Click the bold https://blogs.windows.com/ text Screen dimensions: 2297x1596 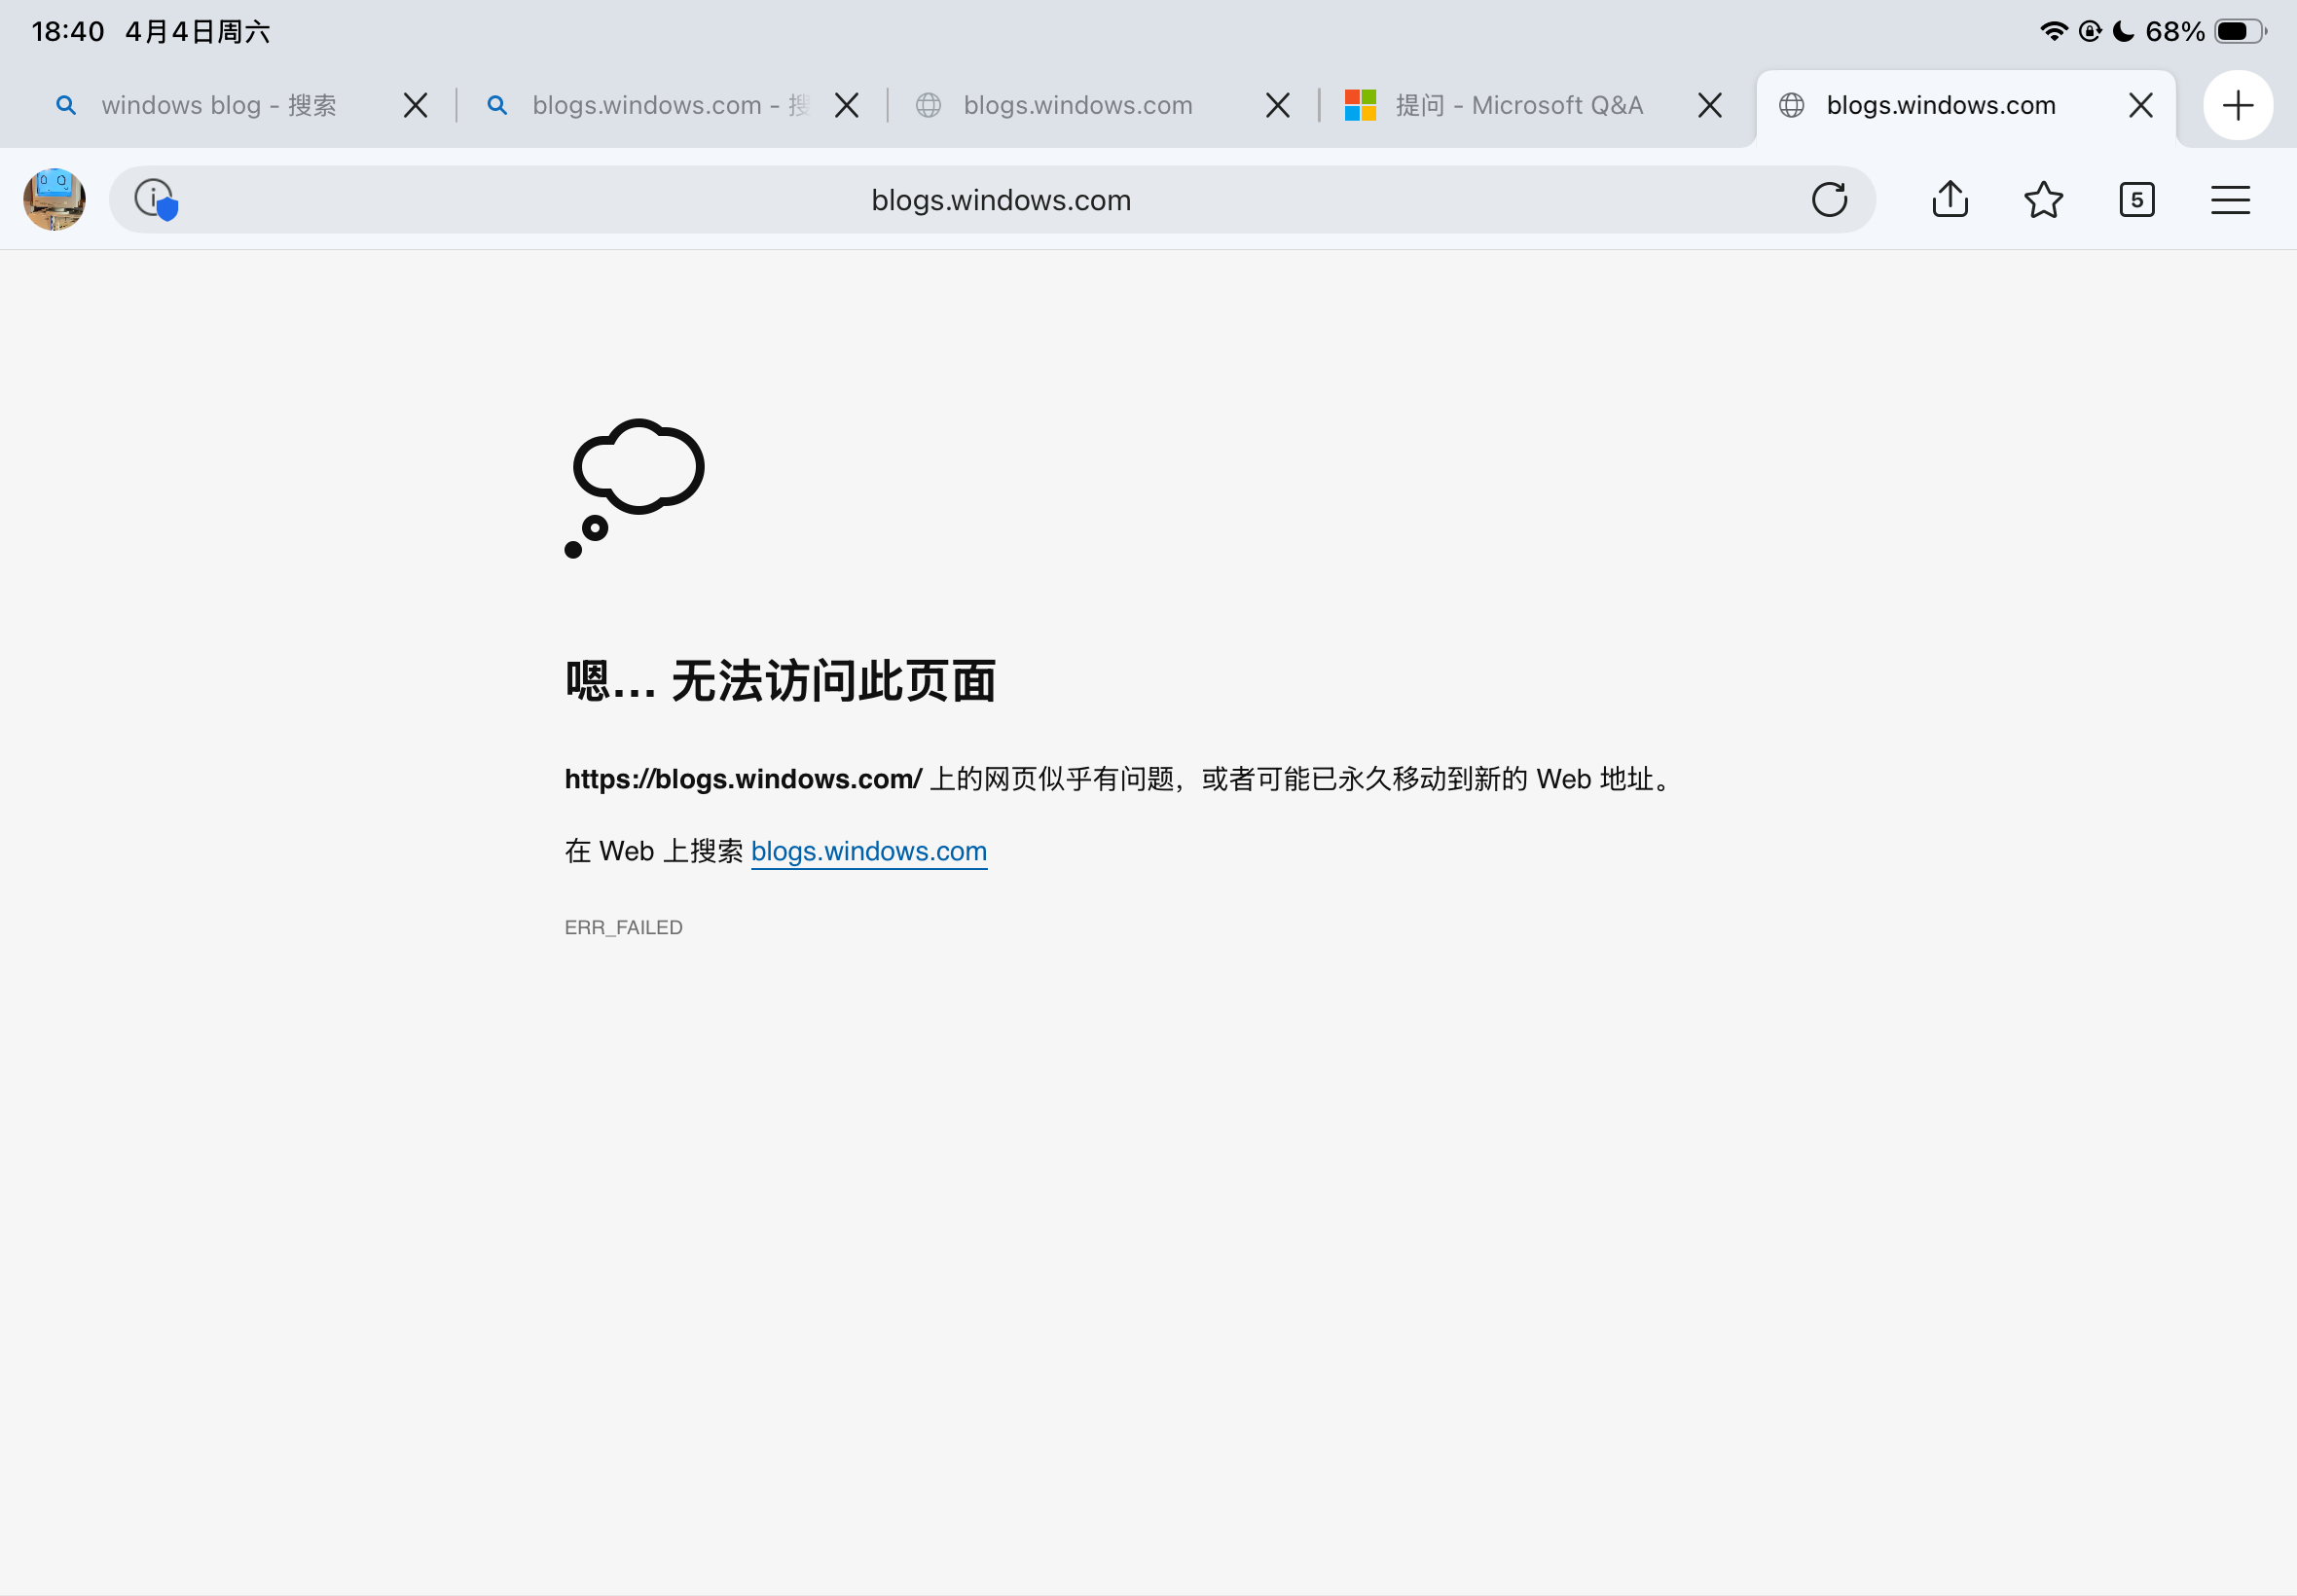[x=743, y=779]
